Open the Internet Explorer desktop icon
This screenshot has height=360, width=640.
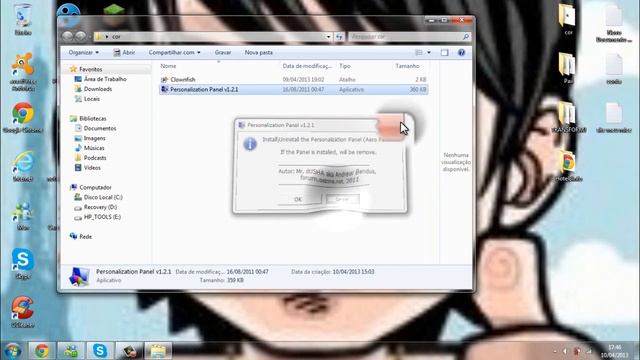(x=23, y=165)
